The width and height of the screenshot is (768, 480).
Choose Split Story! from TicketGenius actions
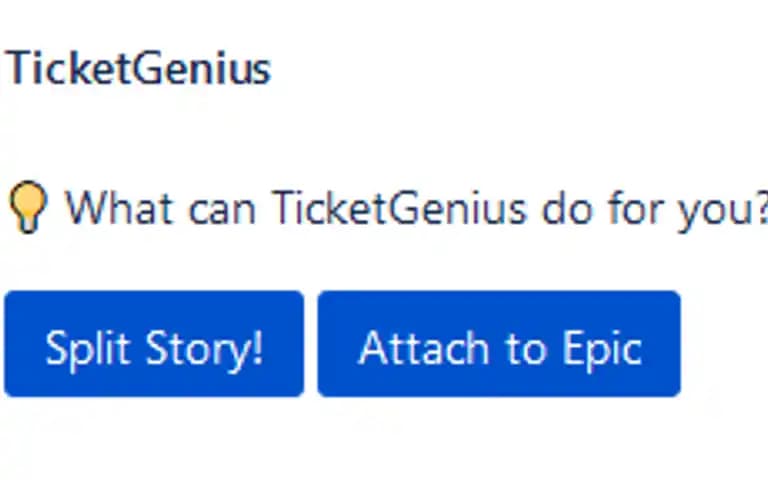pyautogui.click(x=154, y=344)
